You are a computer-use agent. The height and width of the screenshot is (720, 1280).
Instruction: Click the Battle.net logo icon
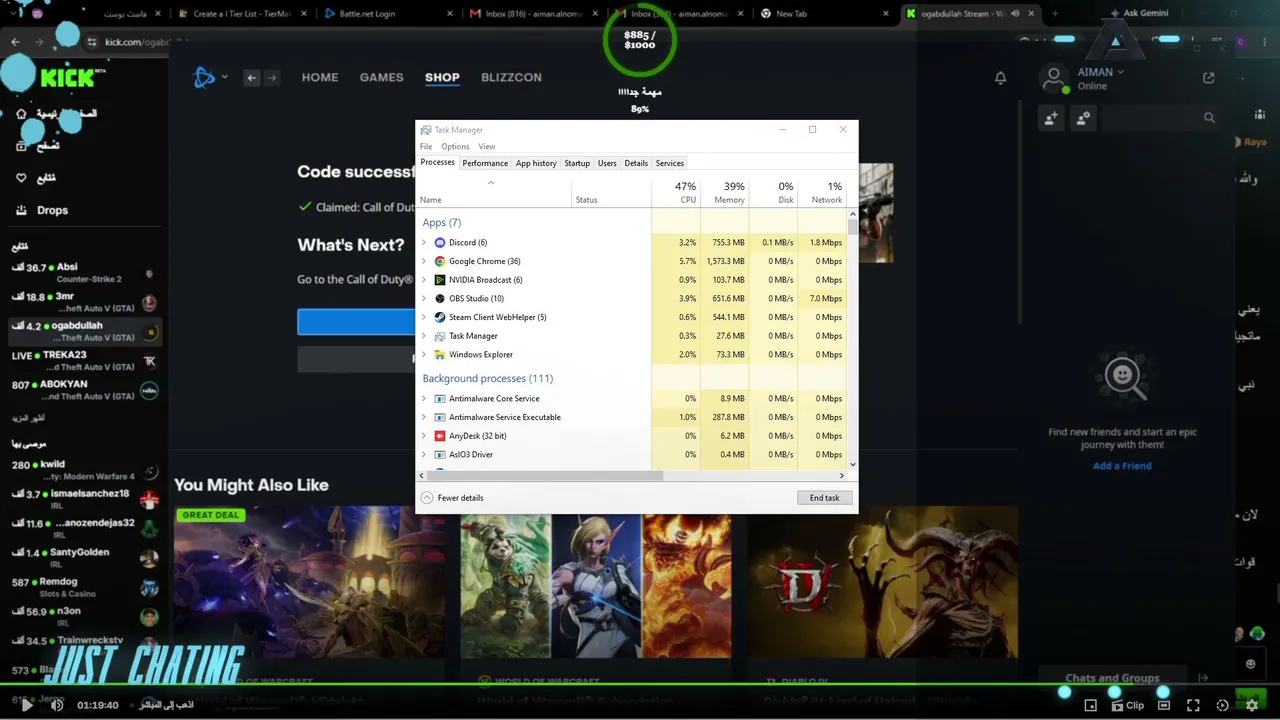tap(204, 77)
